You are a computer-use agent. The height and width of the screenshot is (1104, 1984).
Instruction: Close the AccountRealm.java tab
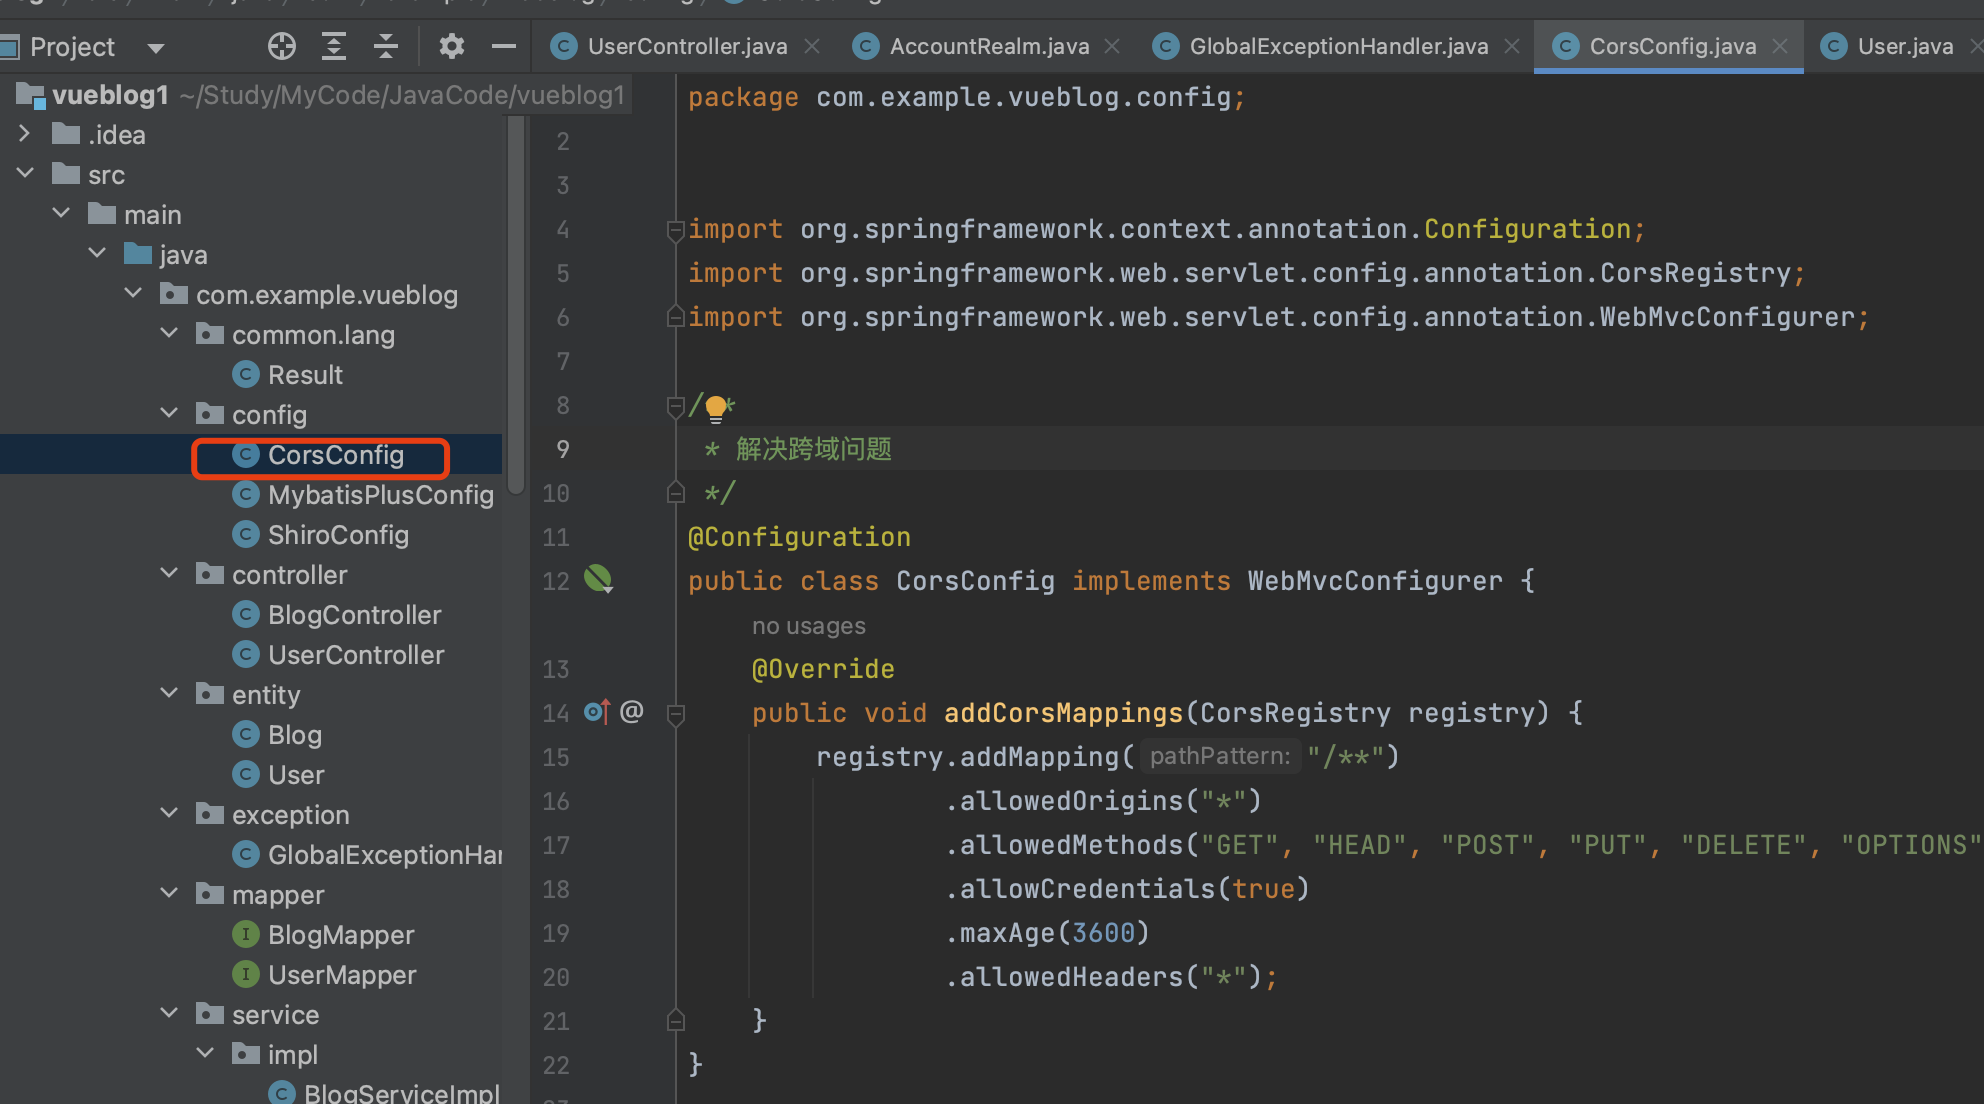[1112, 46]
